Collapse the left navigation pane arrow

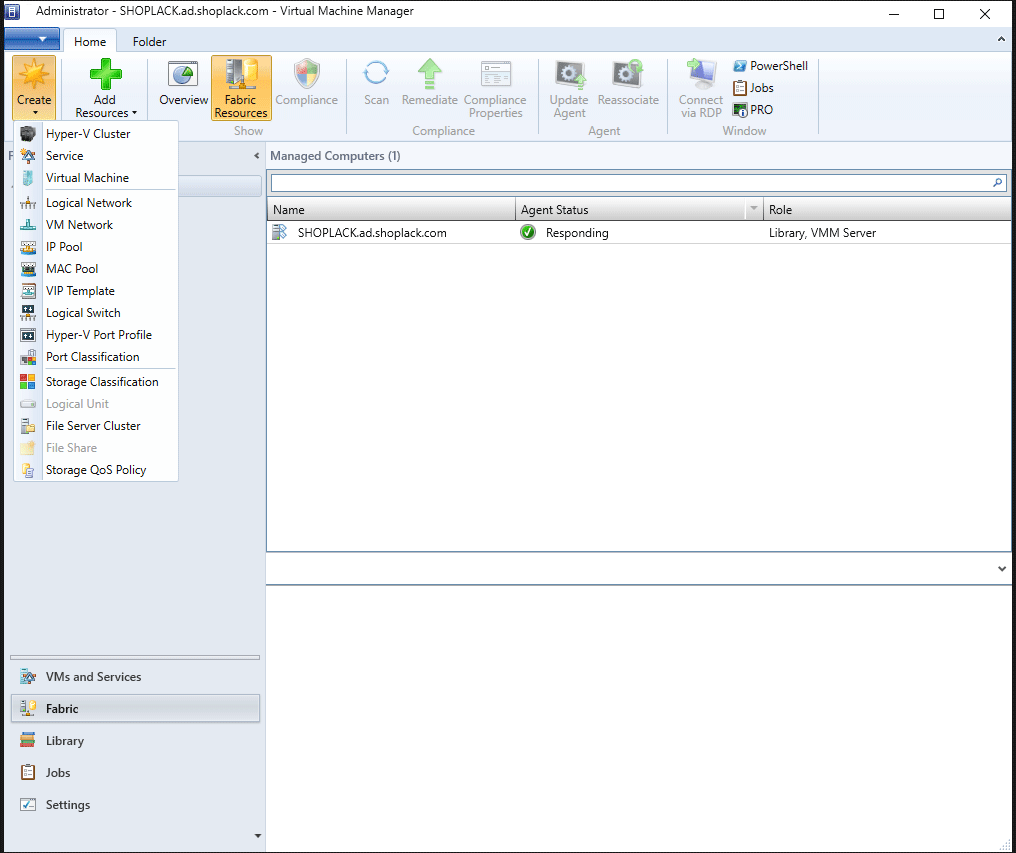(x=257, y=156)
